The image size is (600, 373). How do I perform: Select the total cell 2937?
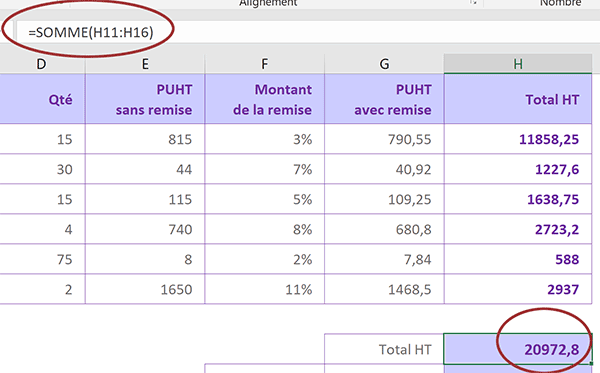click(x=518, y=289)
